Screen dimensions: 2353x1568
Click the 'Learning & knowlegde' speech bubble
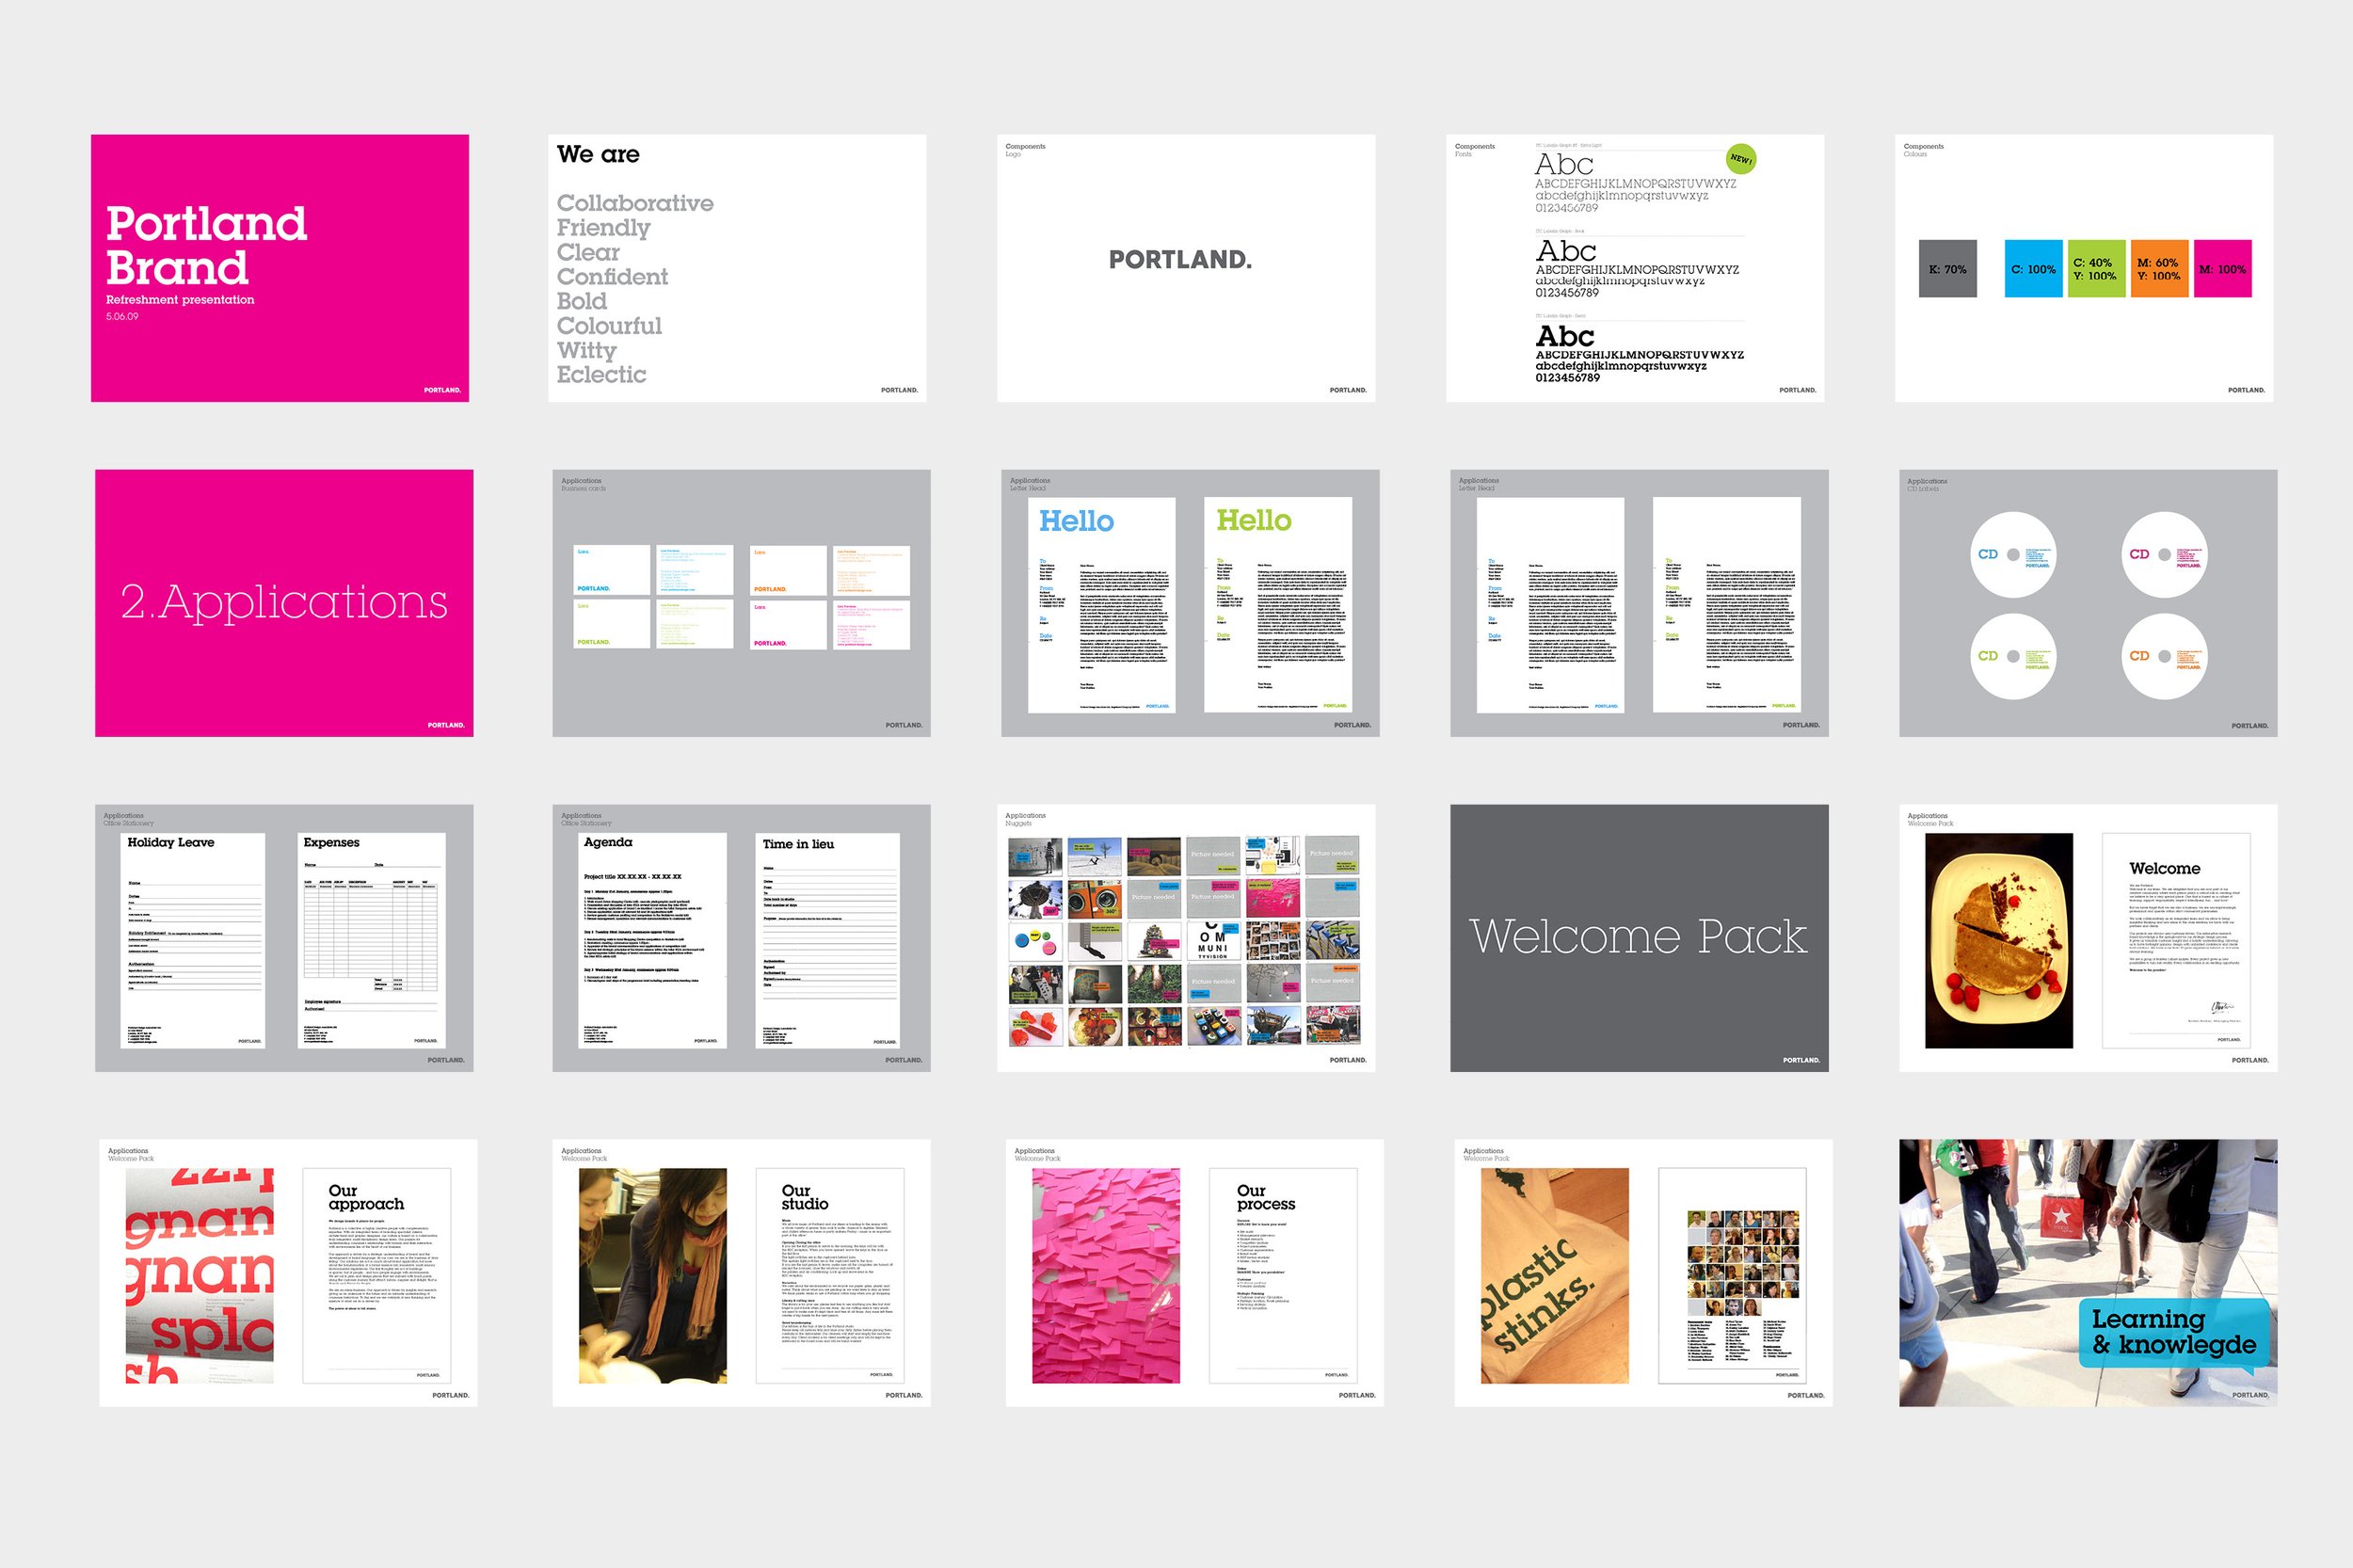click(2174, 1333)
